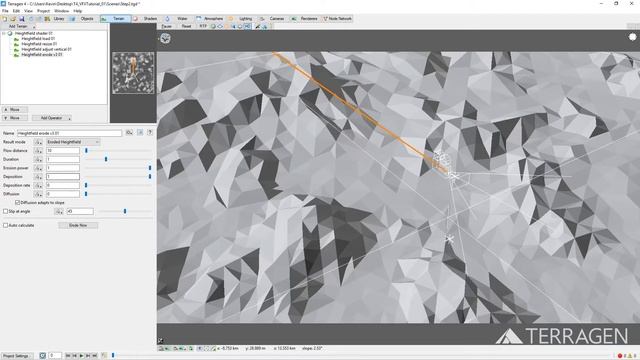
Task: Click the error indicator red icon in the status bar
Action: click(x=620, y=356)
